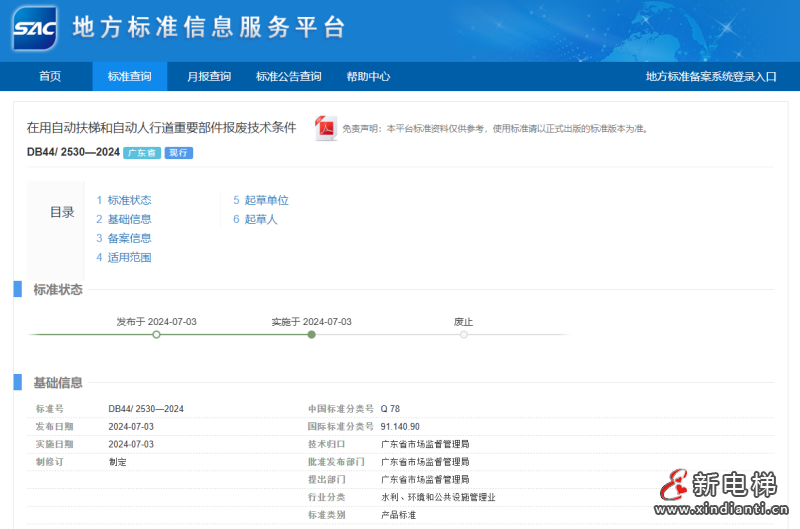Jump to 标准状态 section in contents
Screen dimensions: 800x529
pyautogui.click(x=129, y=200)
